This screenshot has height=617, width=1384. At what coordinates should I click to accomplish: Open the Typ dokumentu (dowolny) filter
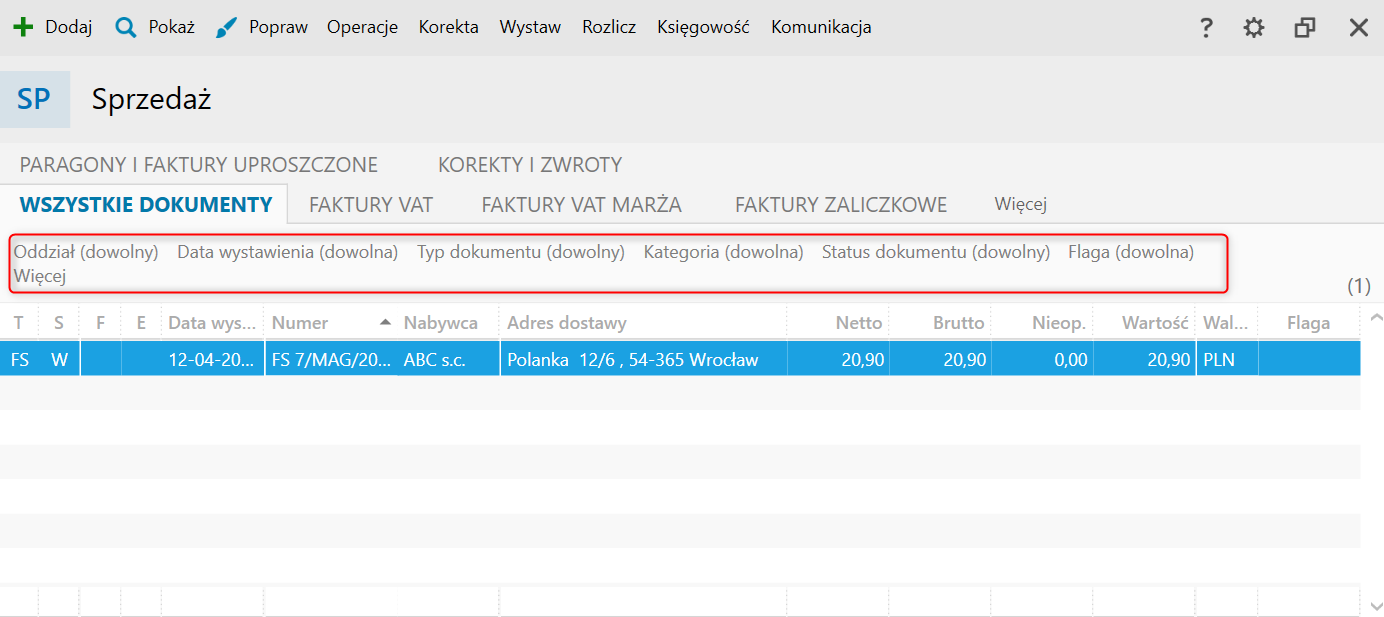[x=521, y=252]
